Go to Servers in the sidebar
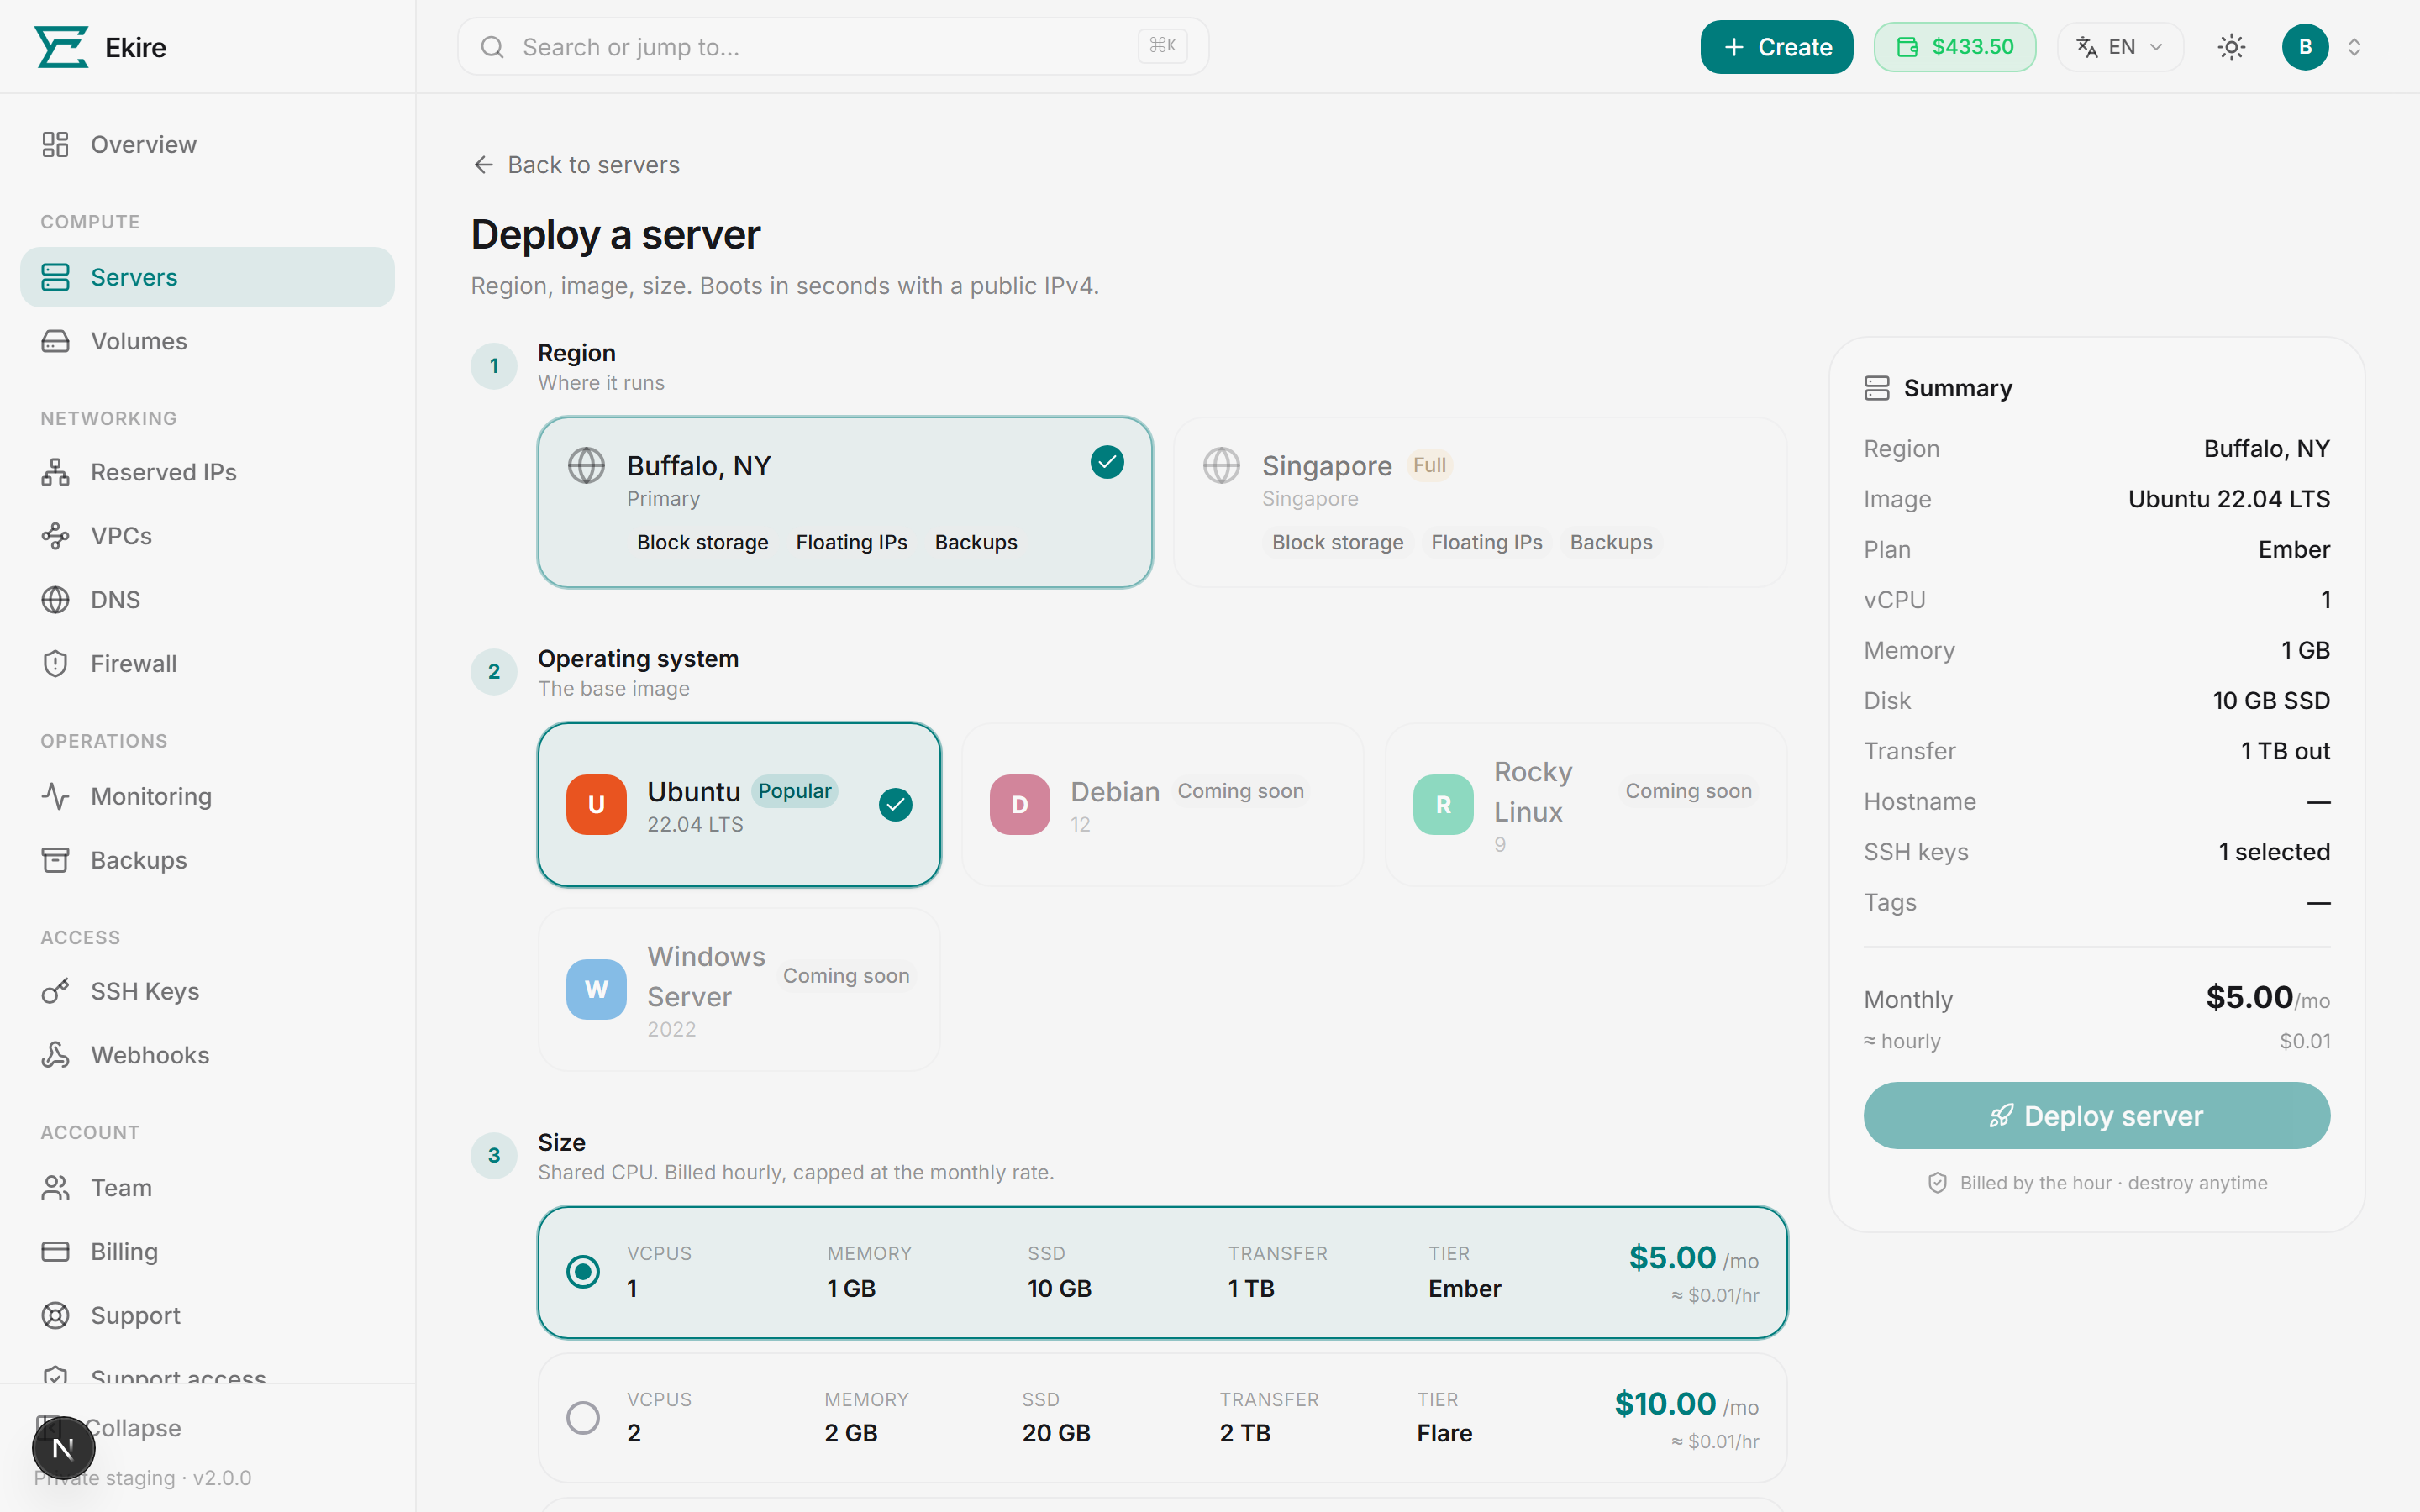 [207, 277]
